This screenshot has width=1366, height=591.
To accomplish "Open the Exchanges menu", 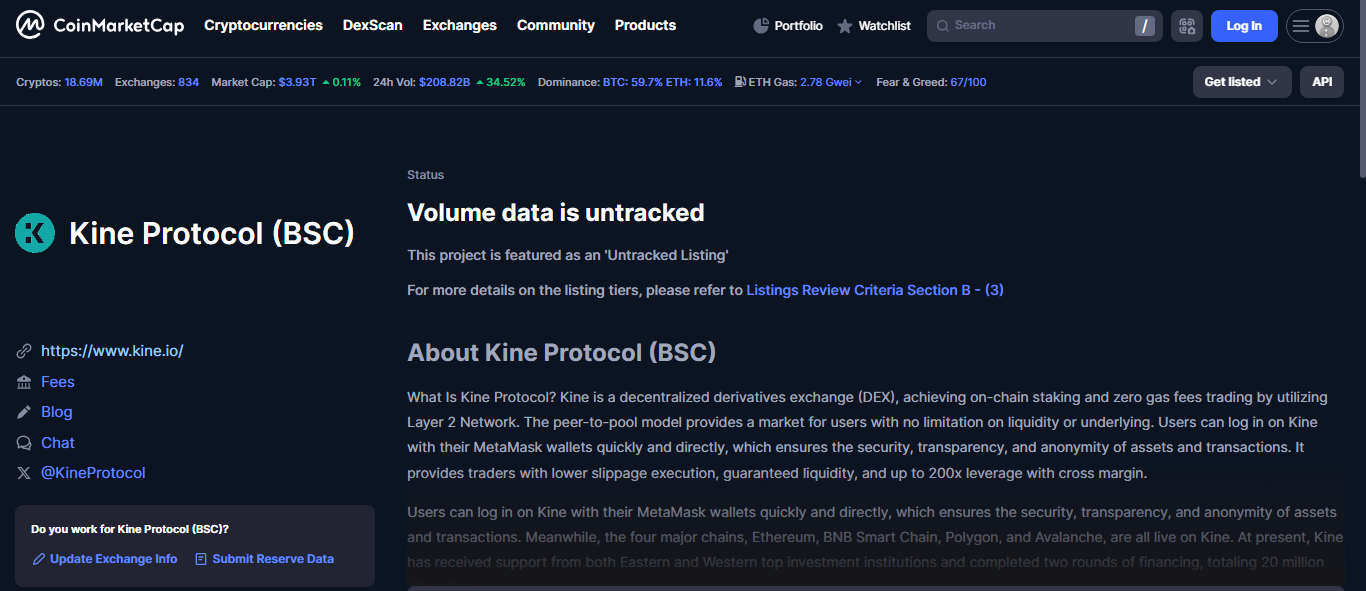I will [x=460, y=25].
